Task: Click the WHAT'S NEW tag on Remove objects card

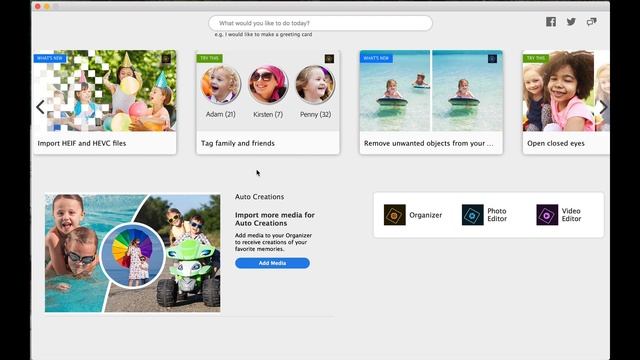Action: [376, 58]
